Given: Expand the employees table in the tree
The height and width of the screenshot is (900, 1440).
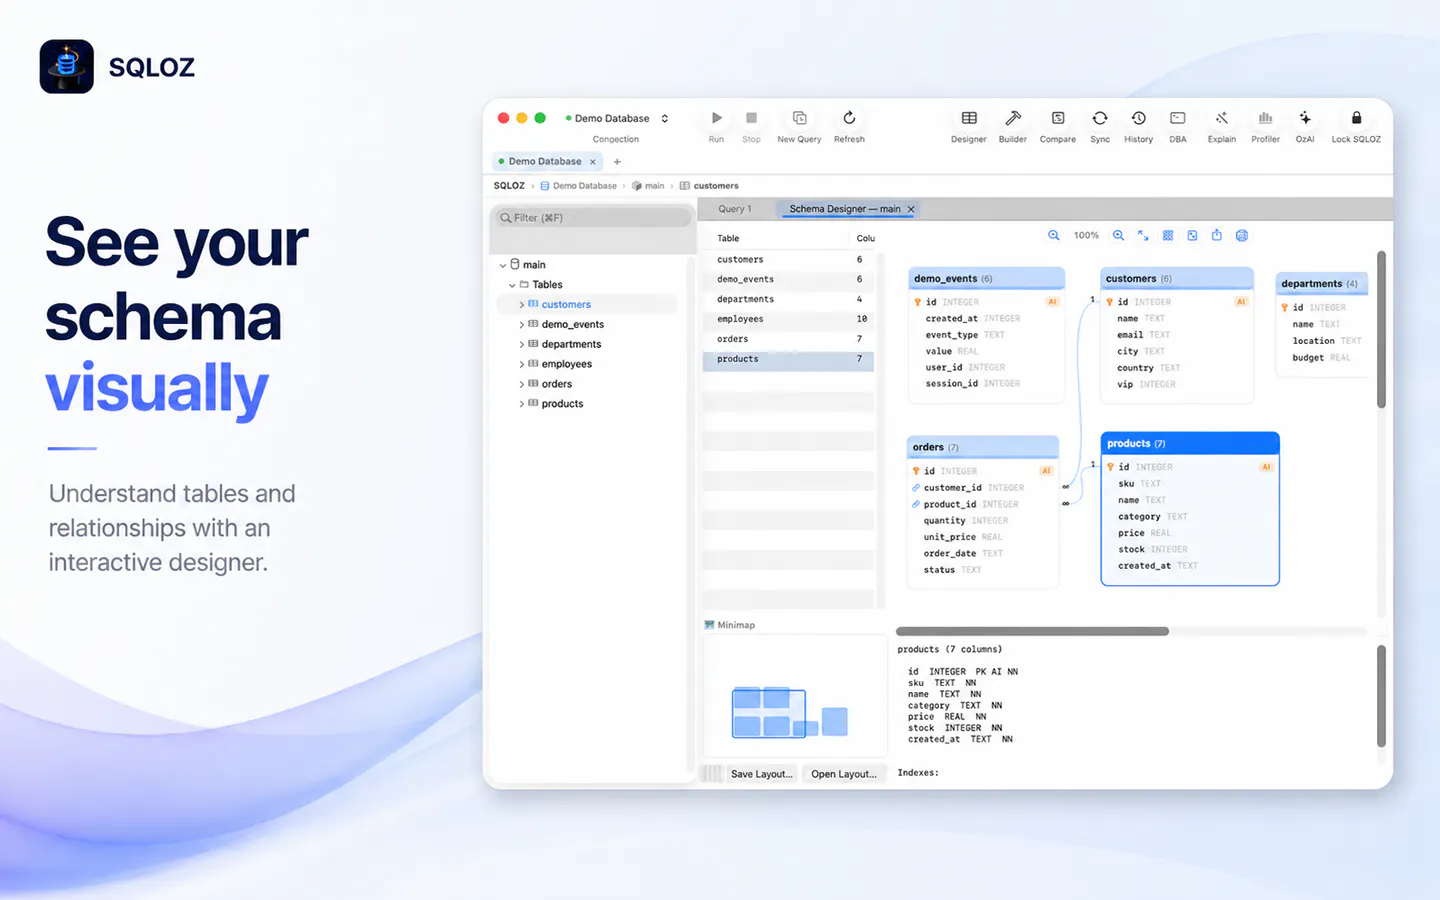Looking at the screenshot, I should coord(522,364).
